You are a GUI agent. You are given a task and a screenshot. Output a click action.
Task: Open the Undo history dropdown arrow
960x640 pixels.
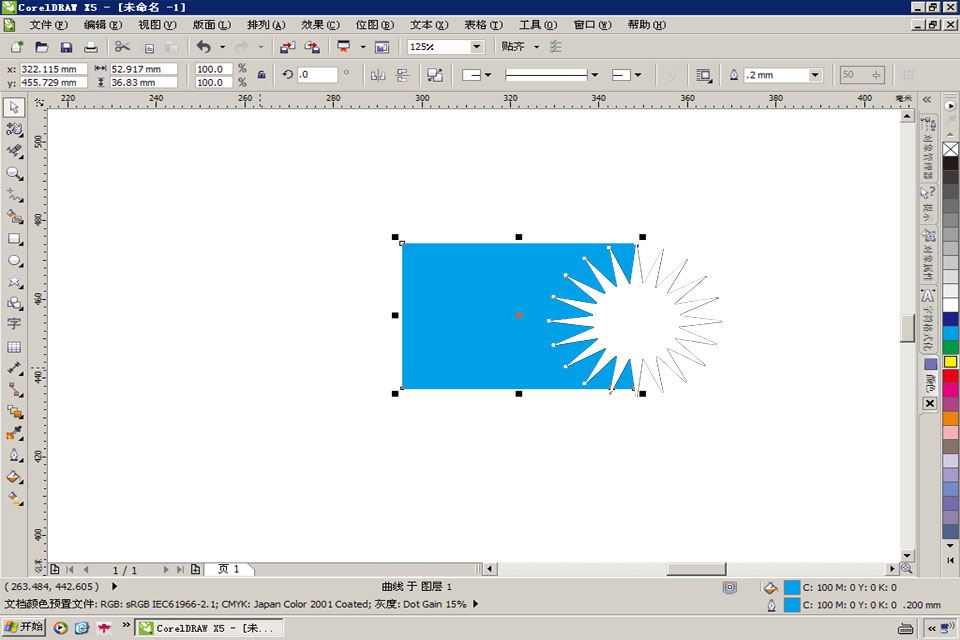pyautogui.click(x=222, y=47)
